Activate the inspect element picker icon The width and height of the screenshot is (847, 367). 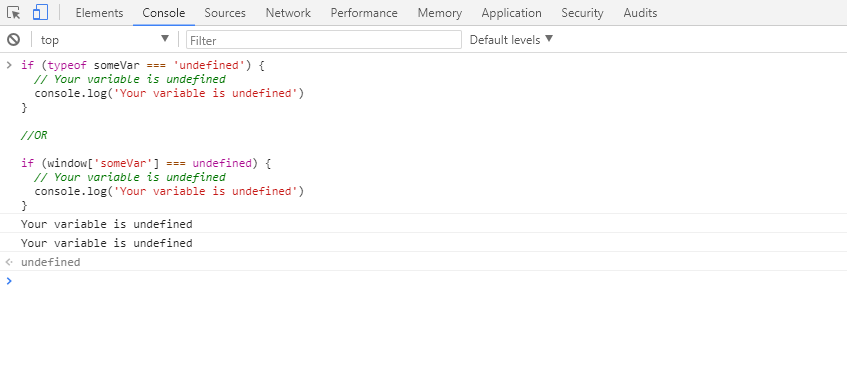(x=14, y=12)
